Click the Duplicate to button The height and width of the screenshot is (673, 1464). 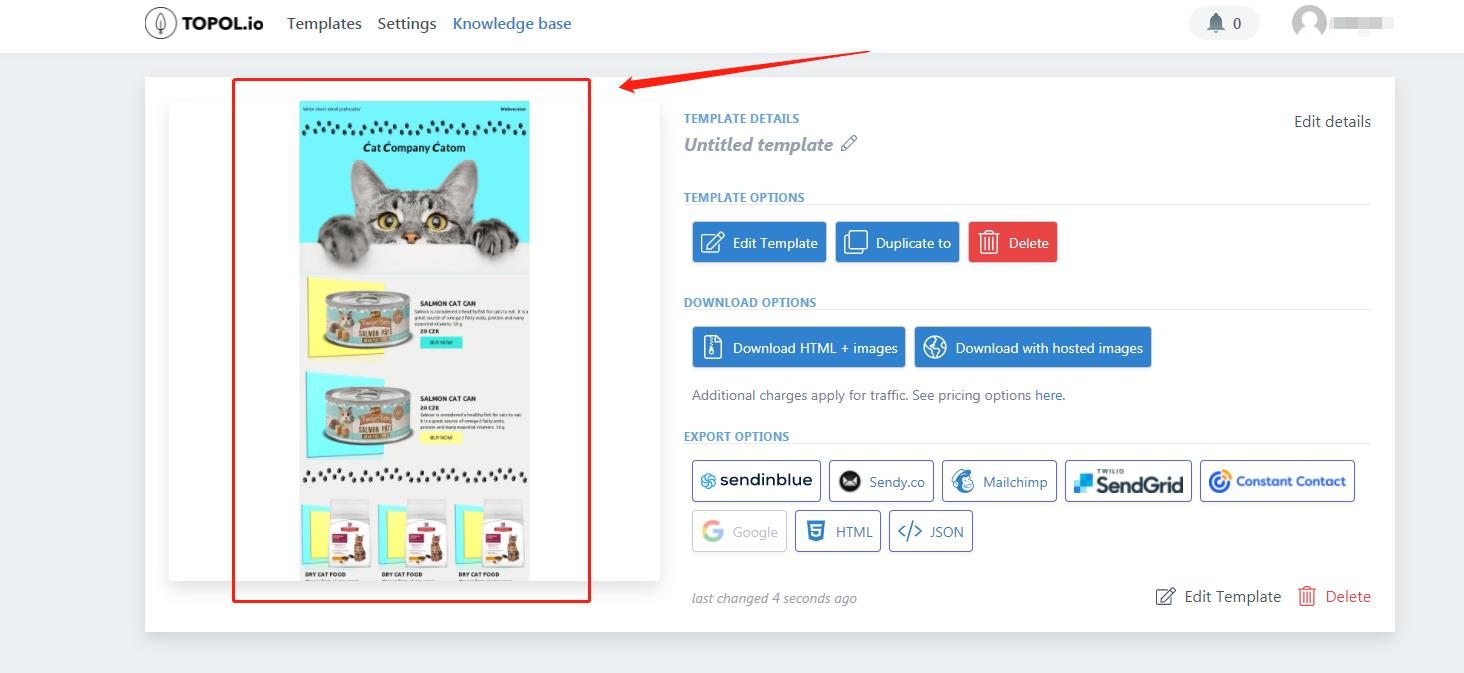[x=897, y=242]
